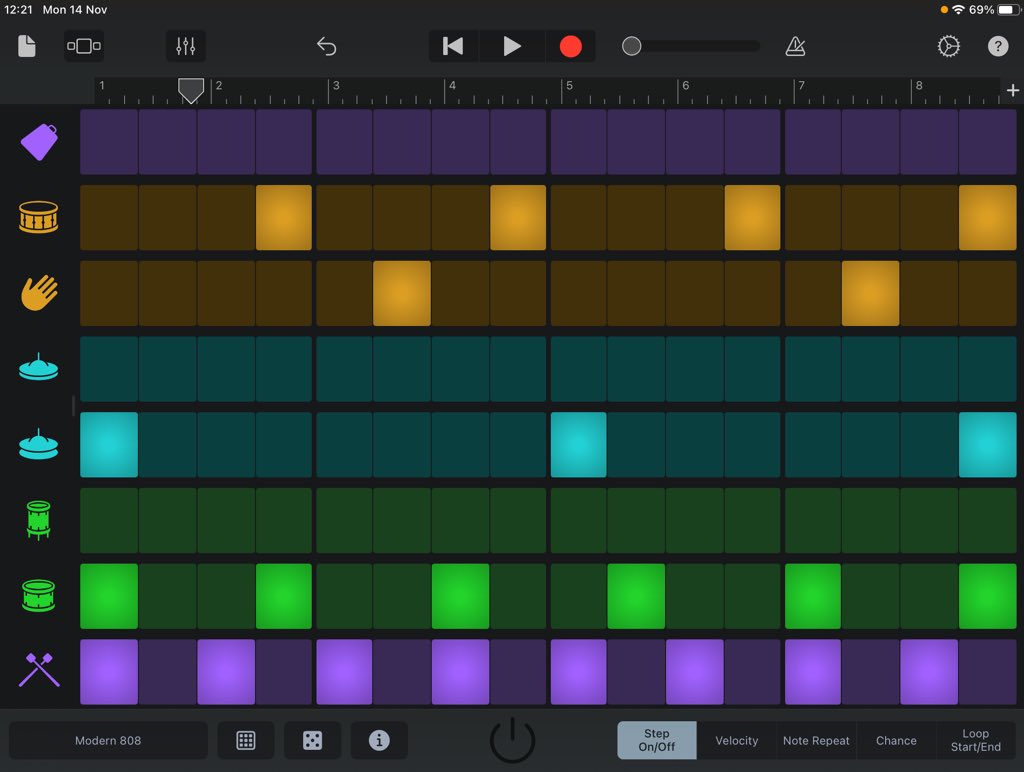The width and height of the screenshot is (1024, 772).
Task: Select Step On/Off edit mode
Action: point(656,740)
